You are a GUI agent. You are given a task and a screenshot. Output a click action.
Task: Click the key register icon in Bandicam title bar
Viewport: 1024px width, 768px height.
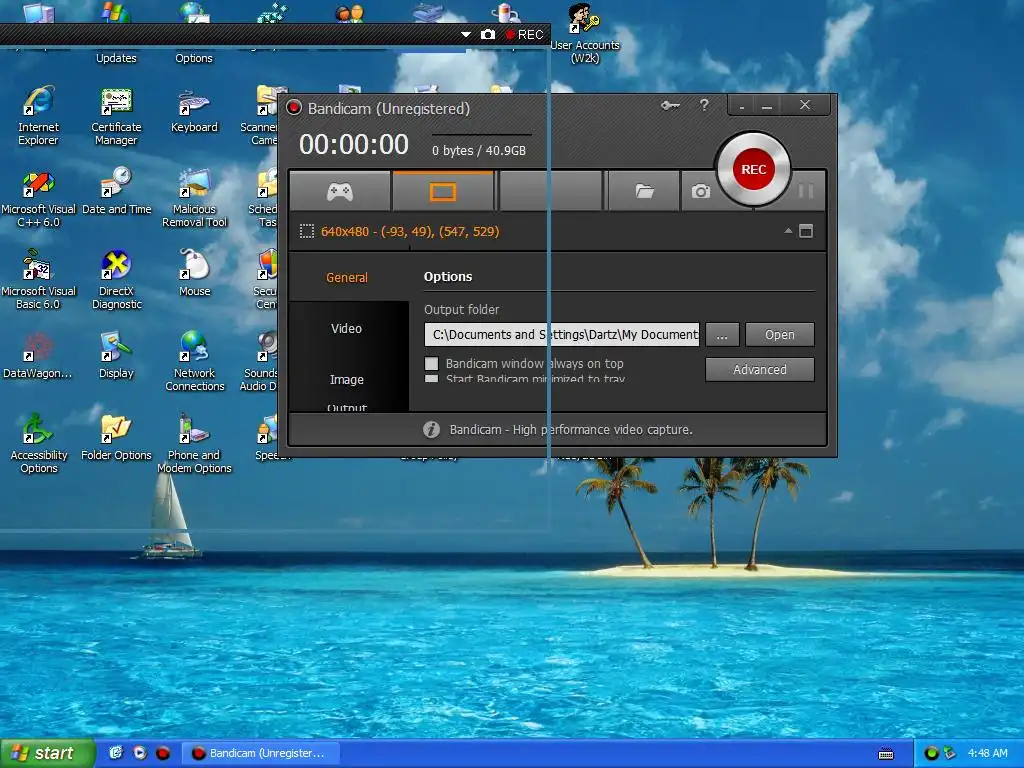click(x=670, y=105)
